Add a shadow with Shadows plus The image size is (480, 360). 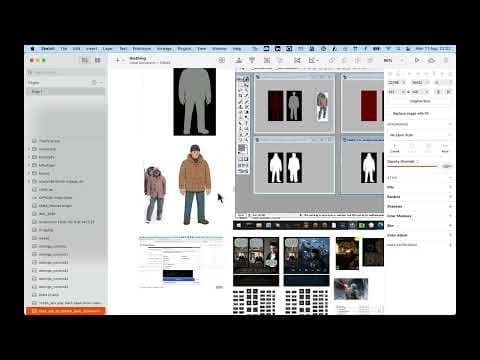pyautogui.click(x=450, y=207)
